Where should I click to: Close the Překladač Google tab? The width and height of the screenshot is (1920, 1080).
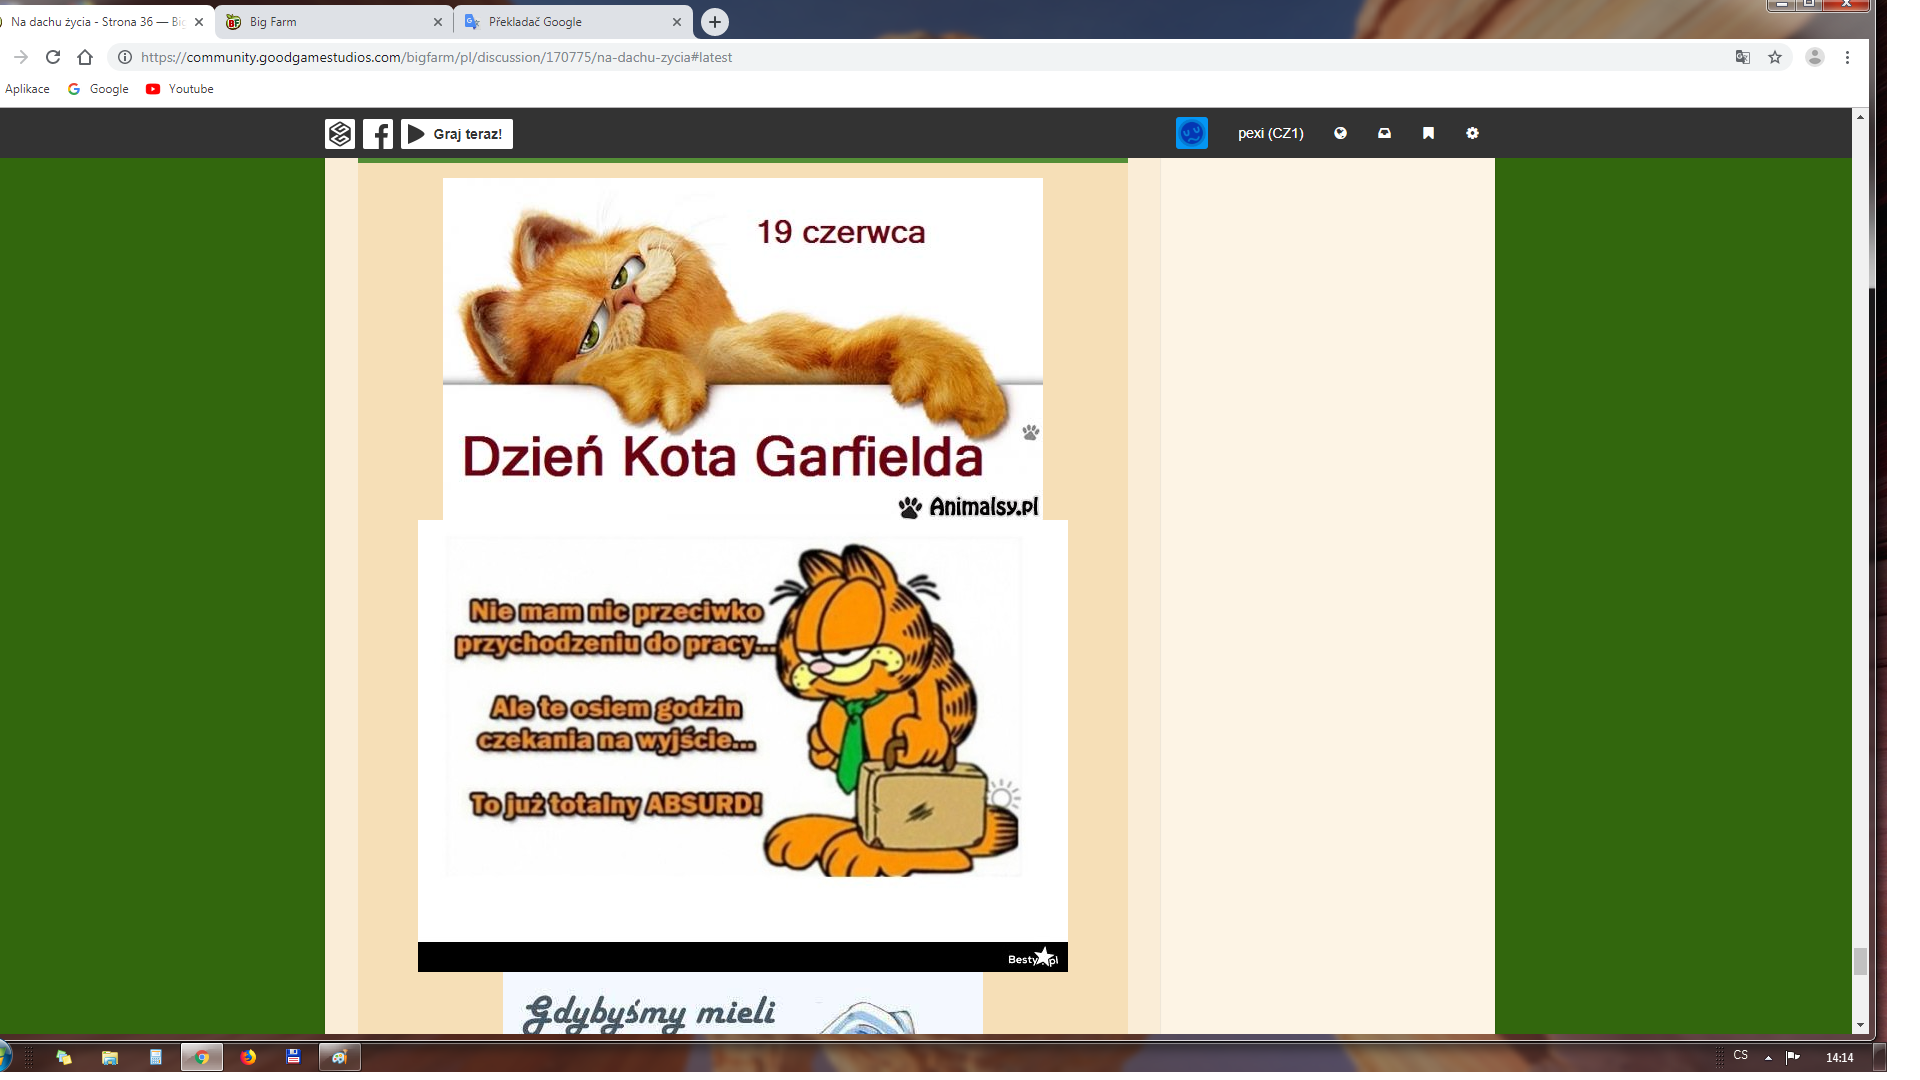coord(677,22)
